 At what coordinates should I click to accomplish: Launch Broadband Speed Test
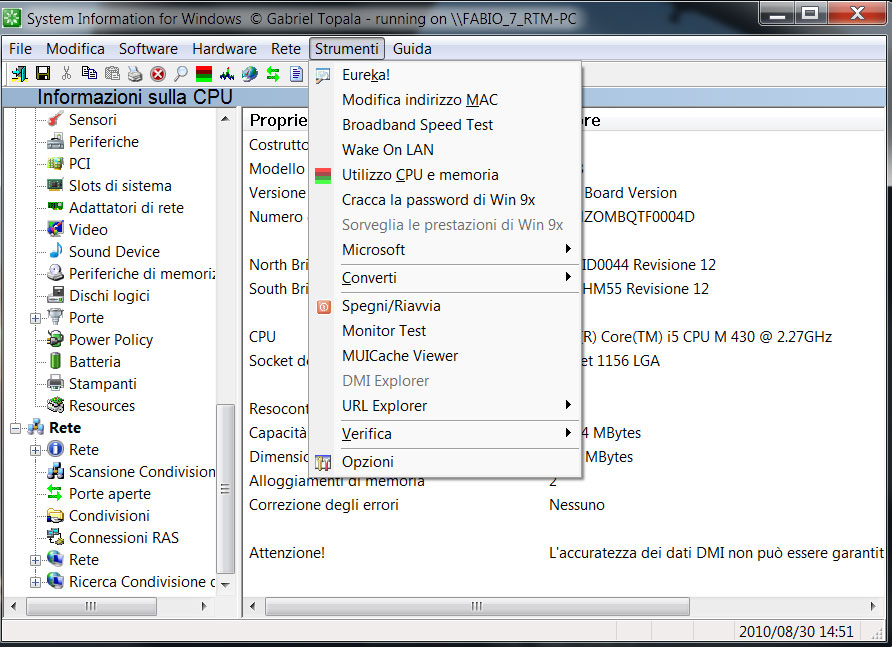445,125
